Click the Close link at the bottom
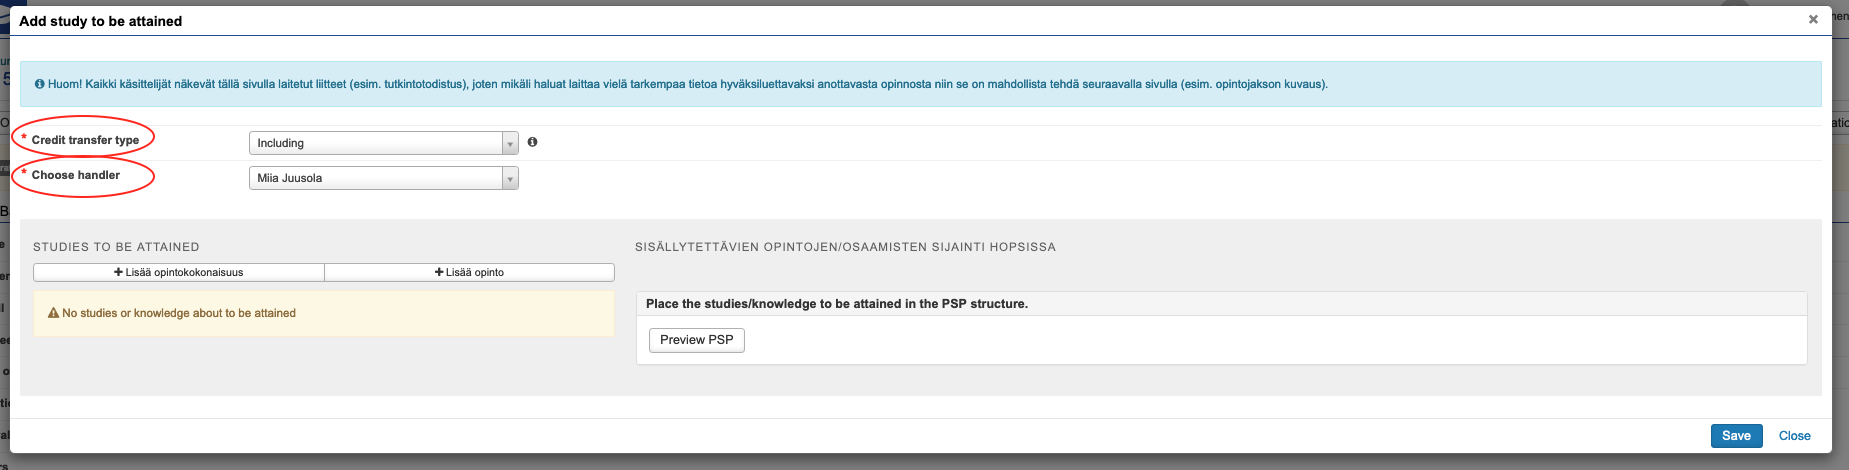This screenshot has height=470, width=1849. point(1794,436)
